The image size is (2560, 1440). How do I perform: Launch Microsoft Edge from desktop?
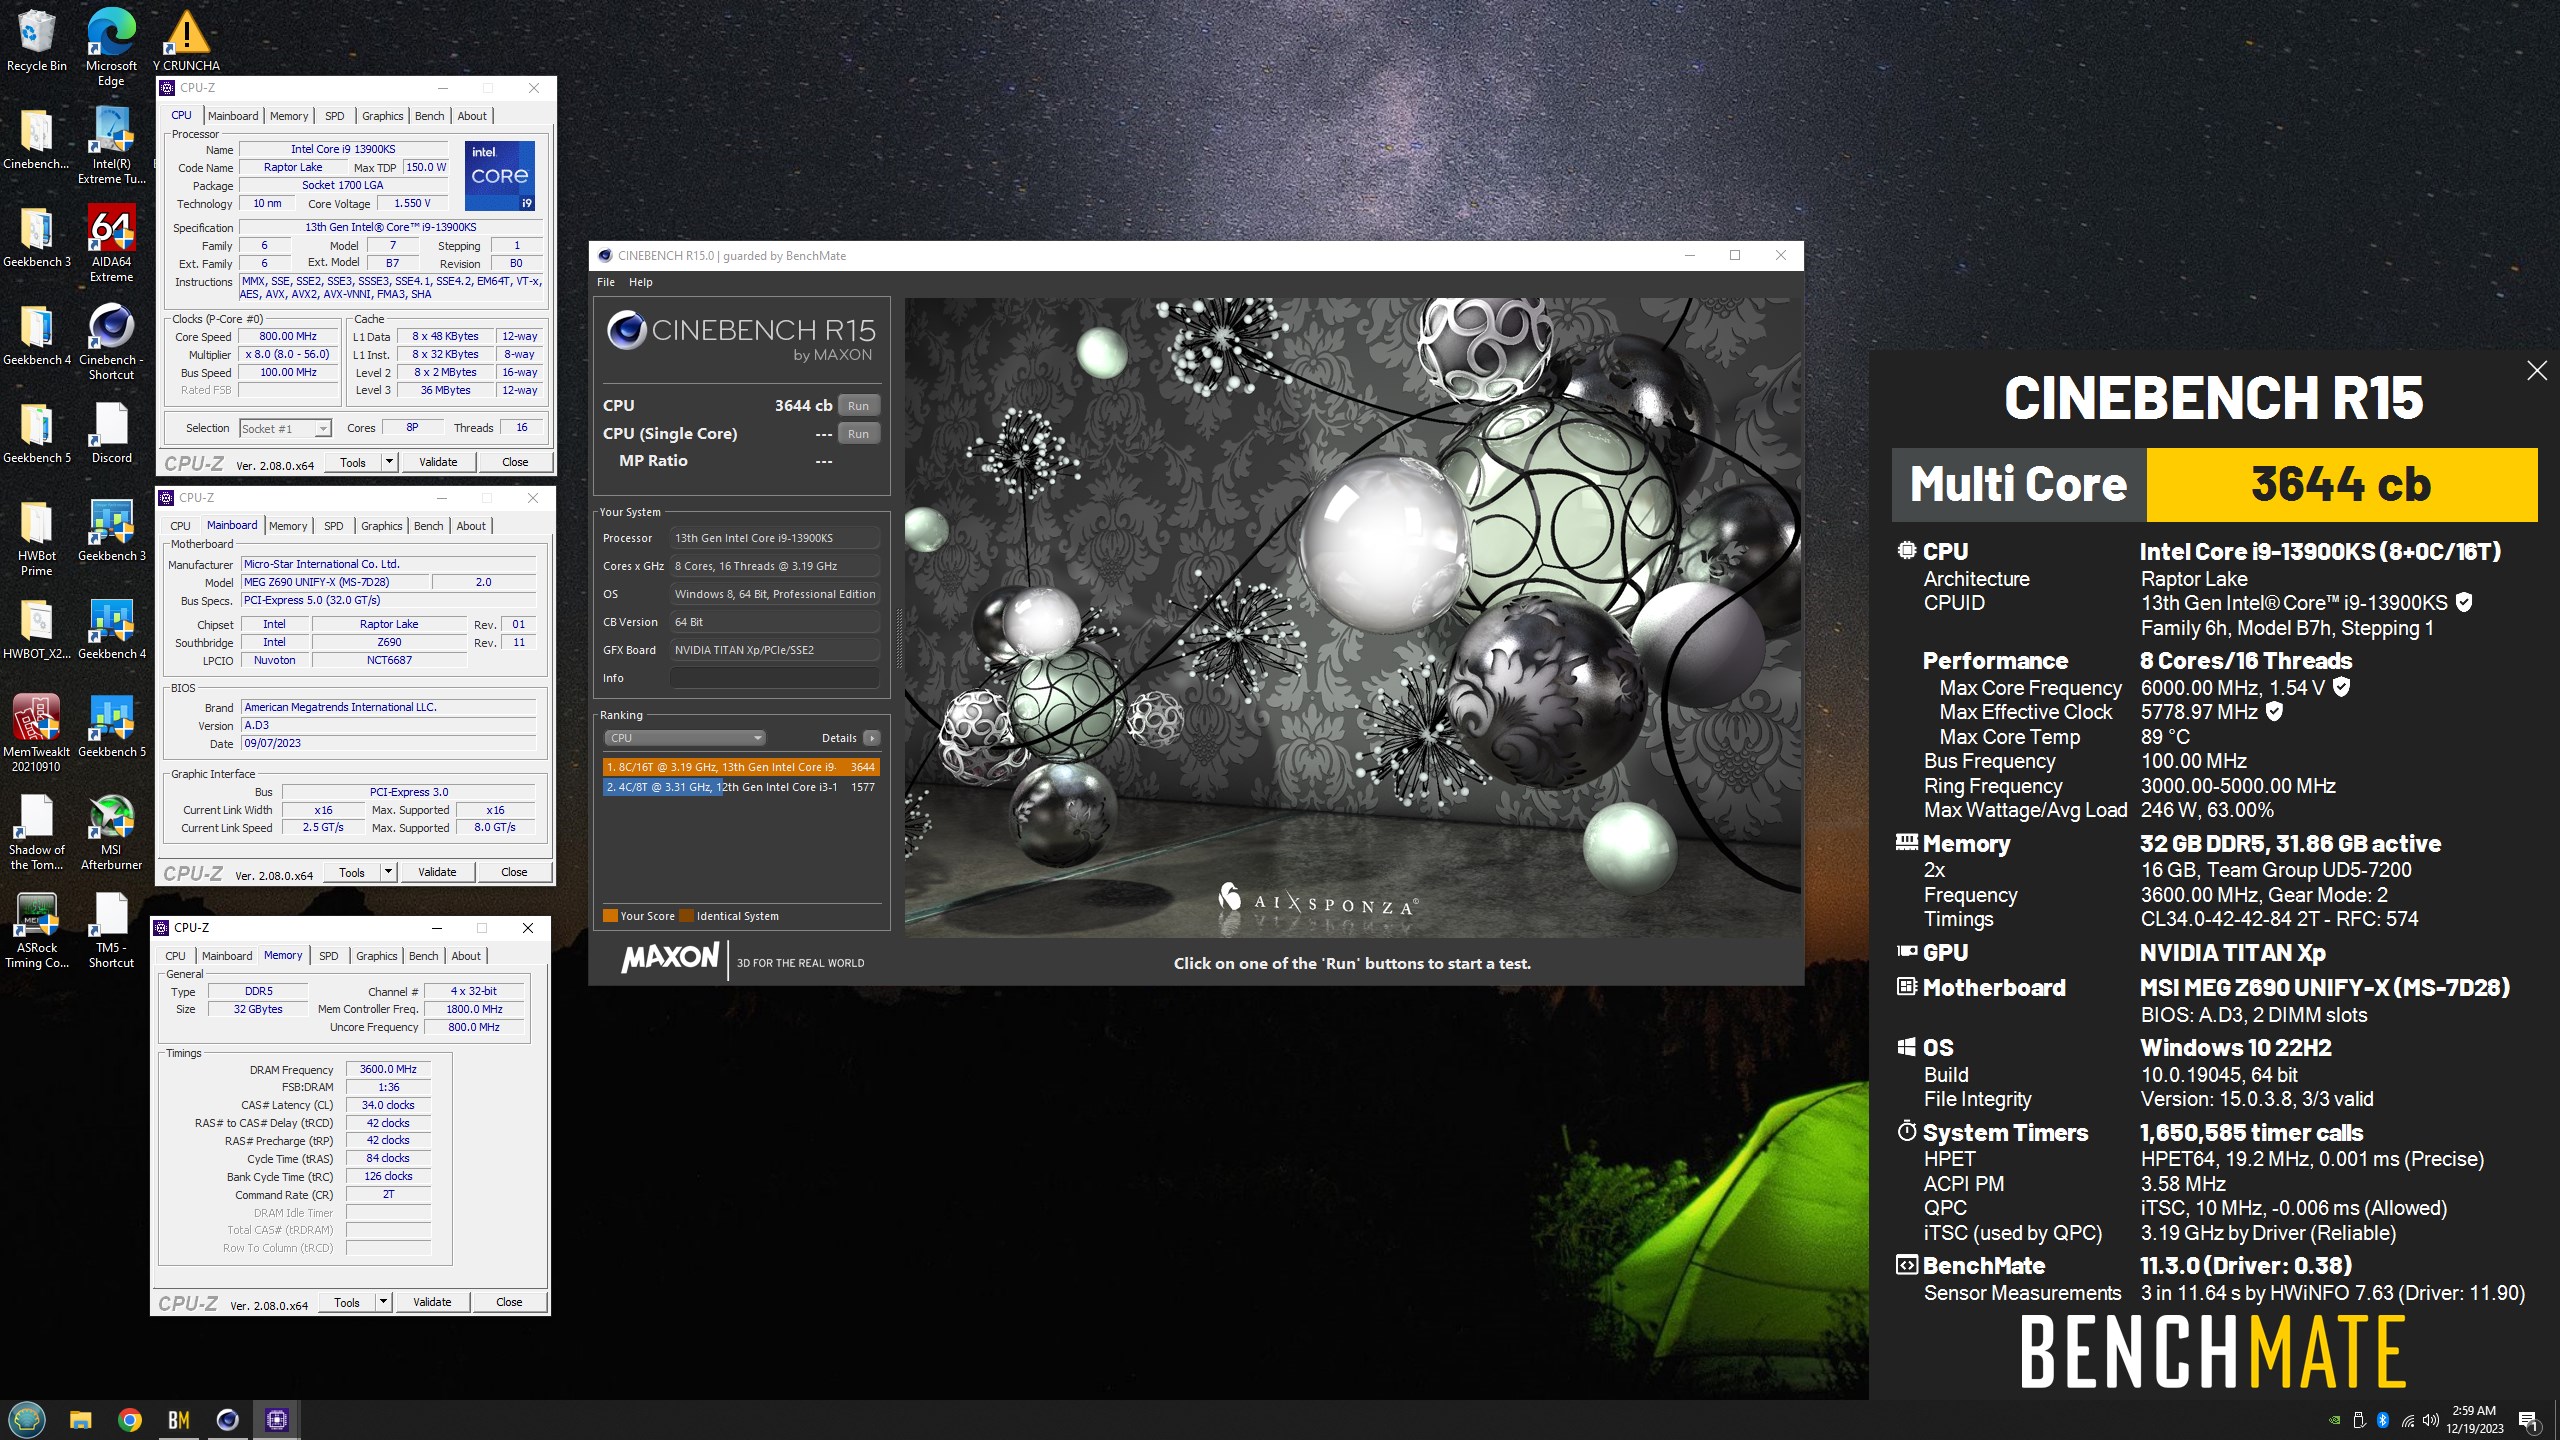point(111,46)
